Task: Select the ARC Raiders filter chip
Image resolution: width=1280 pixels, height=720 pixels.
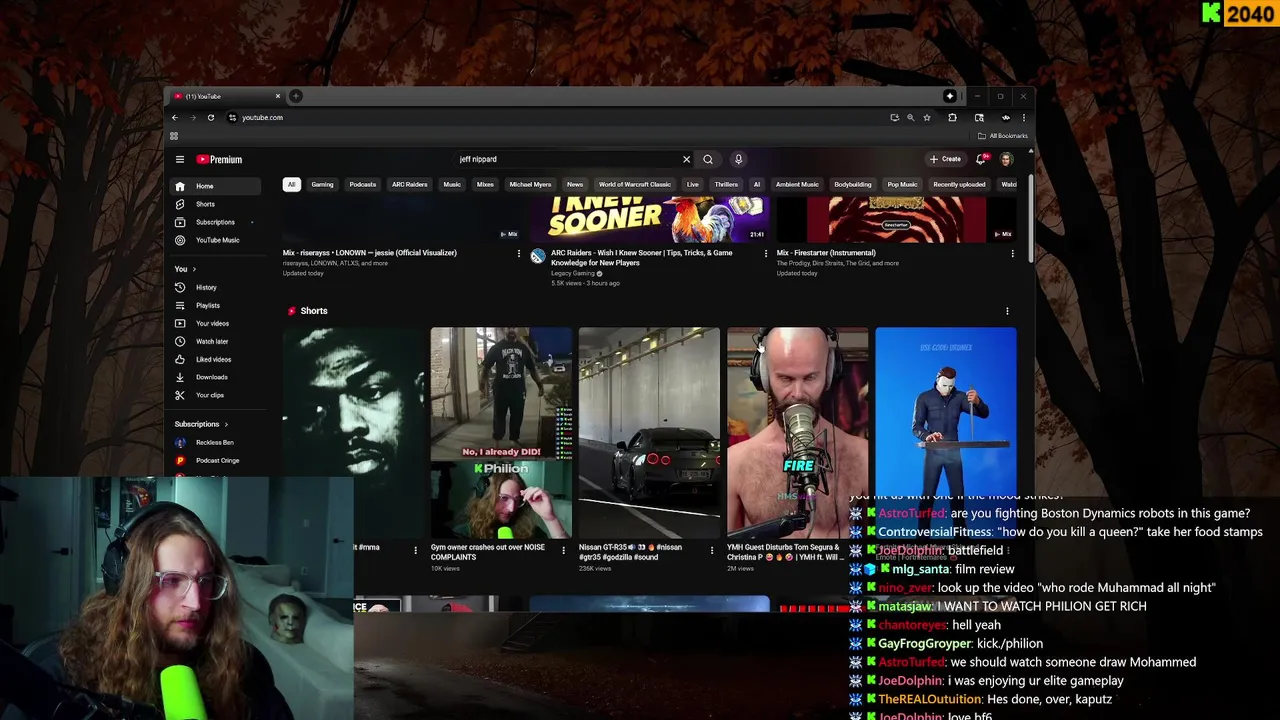Action: pos(409,184)
